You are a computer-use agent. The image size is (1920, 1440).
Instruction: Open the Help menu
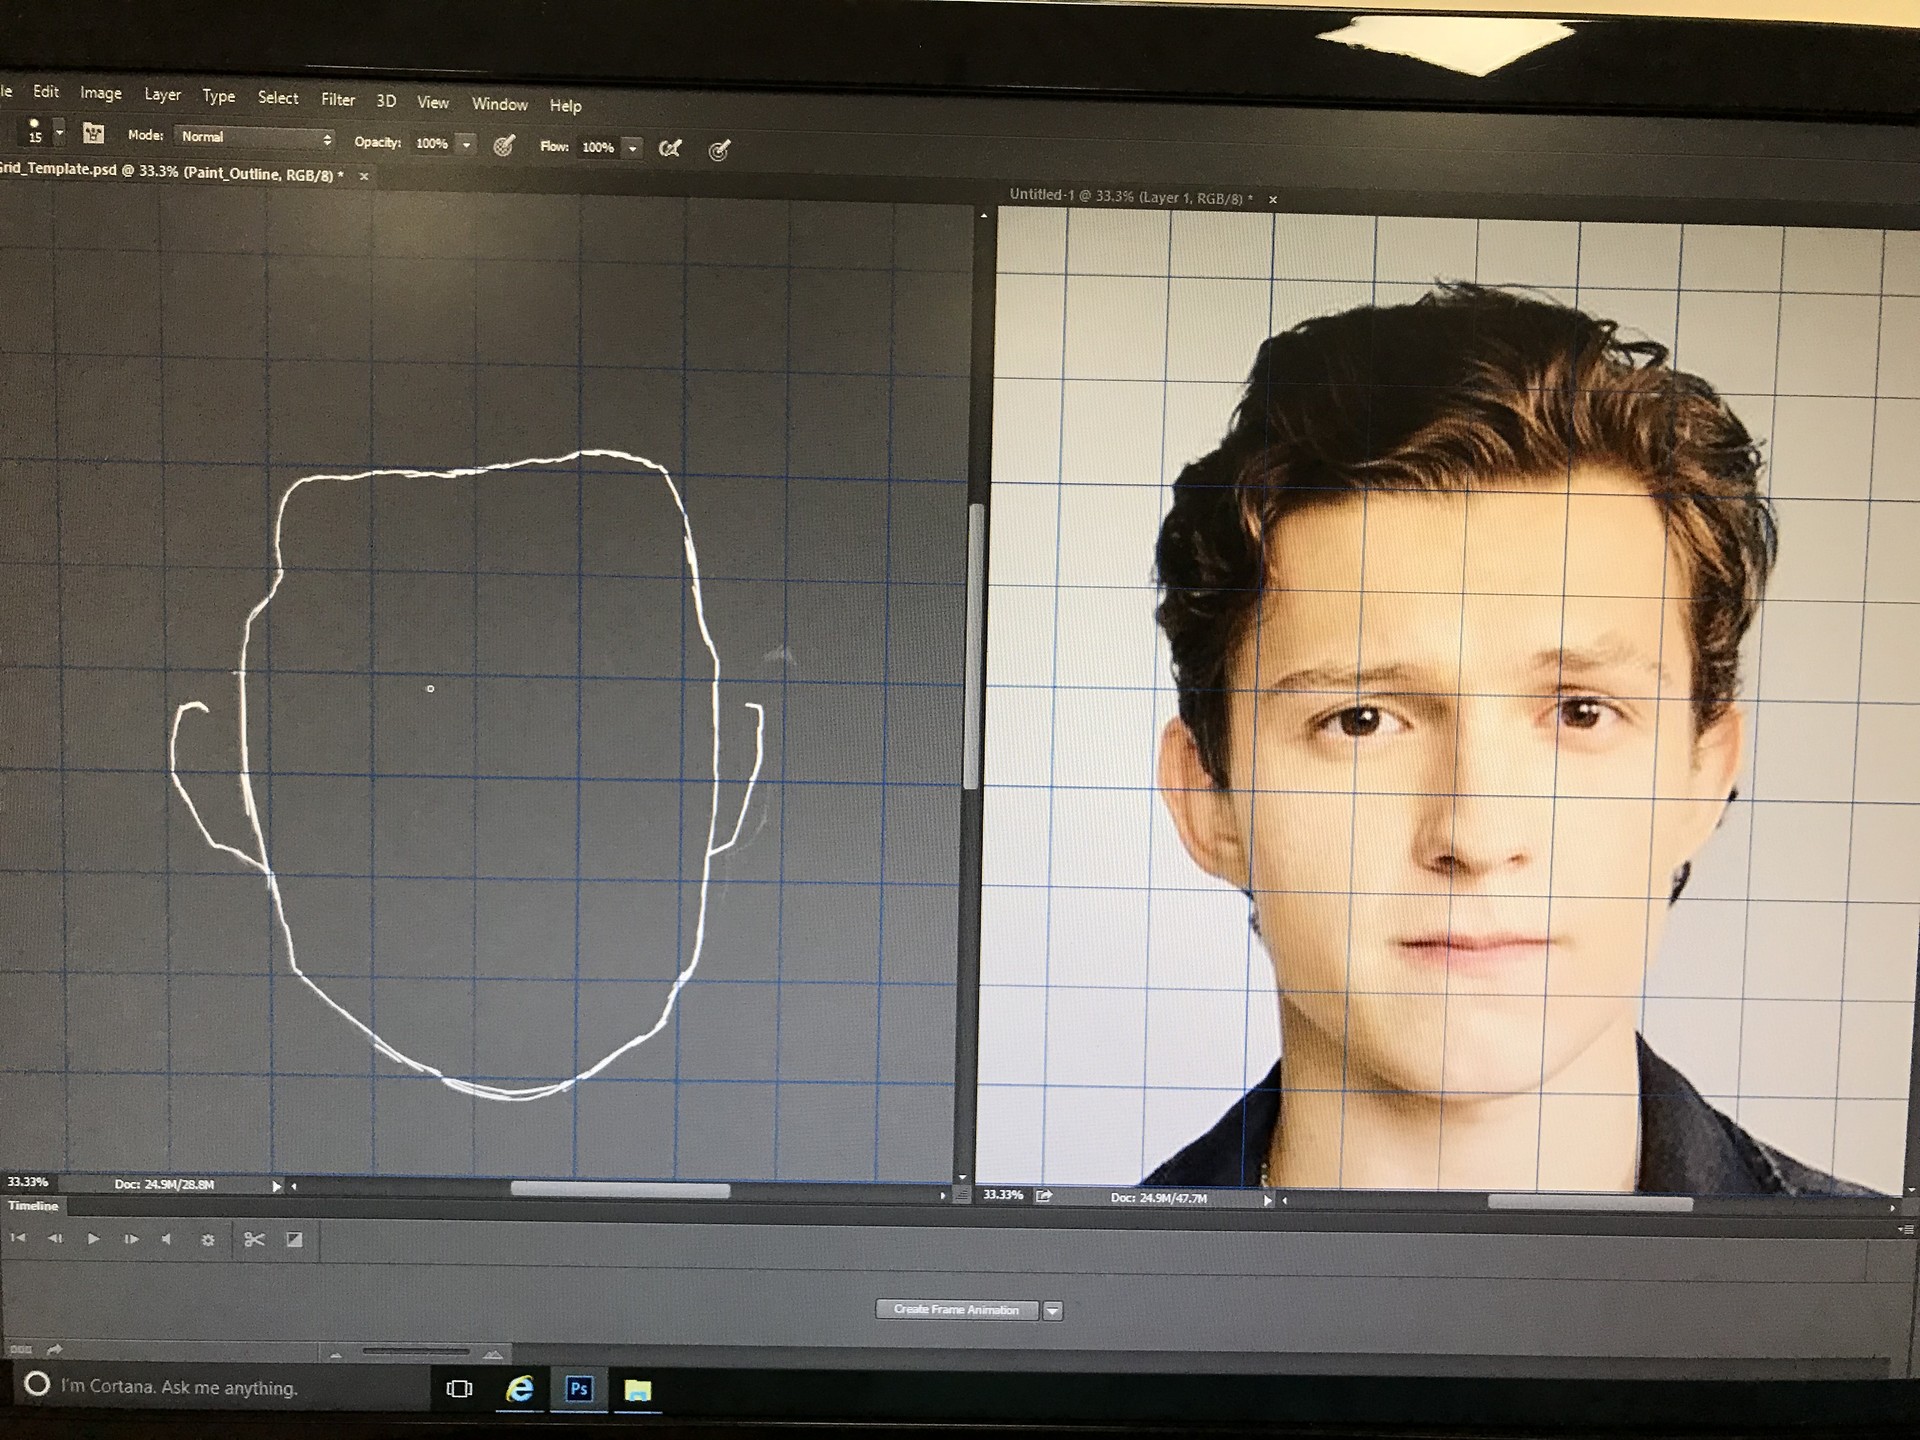pyautogui.click(x=565, y=105)
